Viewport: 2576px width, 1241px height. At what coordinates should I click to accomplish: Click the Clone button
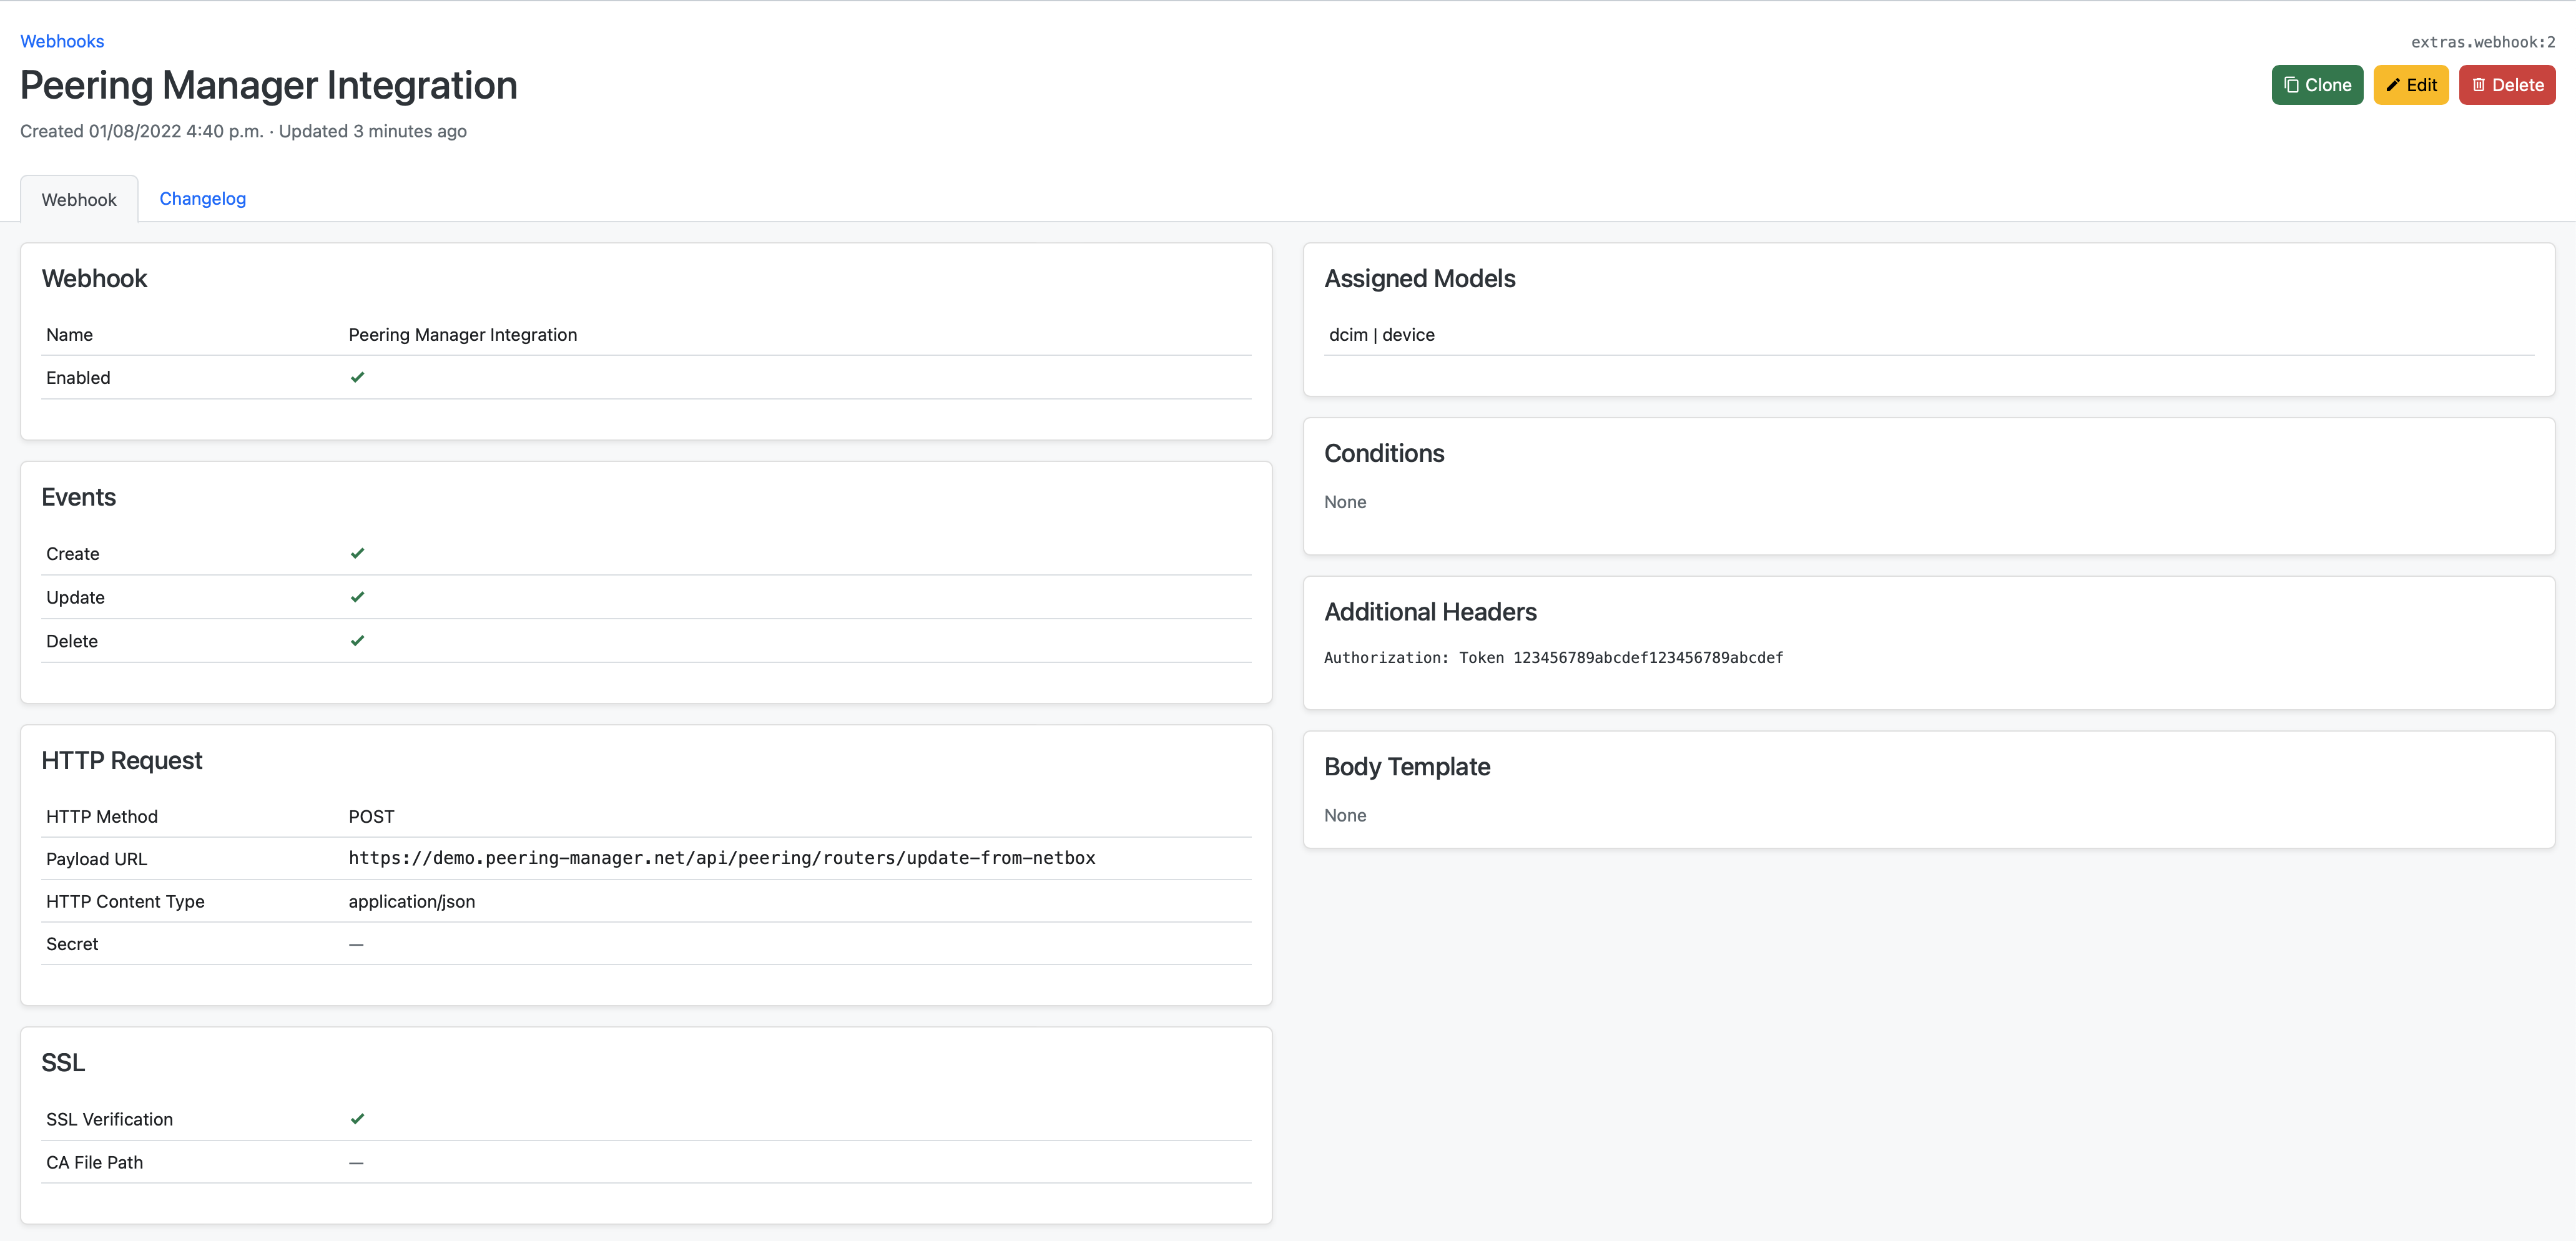tap(2317, 85)
